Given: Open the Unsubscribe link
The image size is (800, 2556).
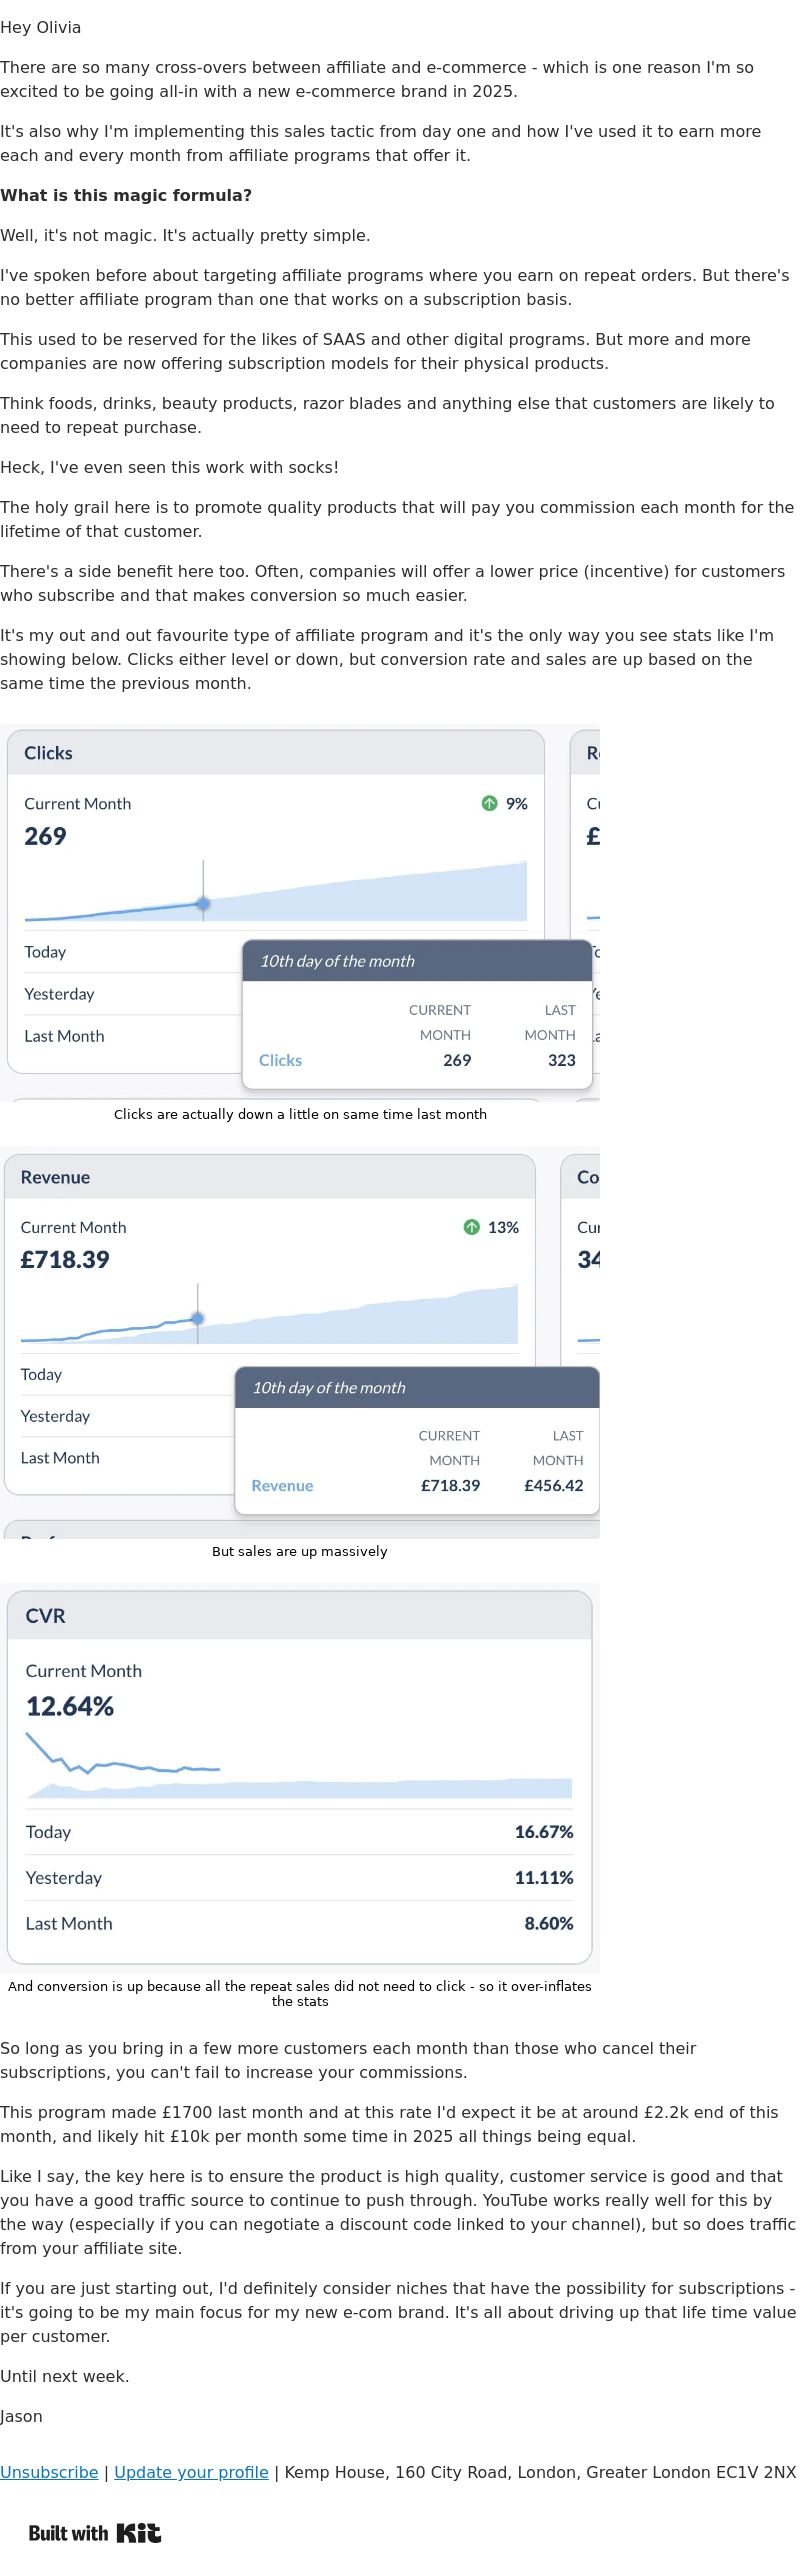Looking at the screenshot, I should pos(49,2472).
